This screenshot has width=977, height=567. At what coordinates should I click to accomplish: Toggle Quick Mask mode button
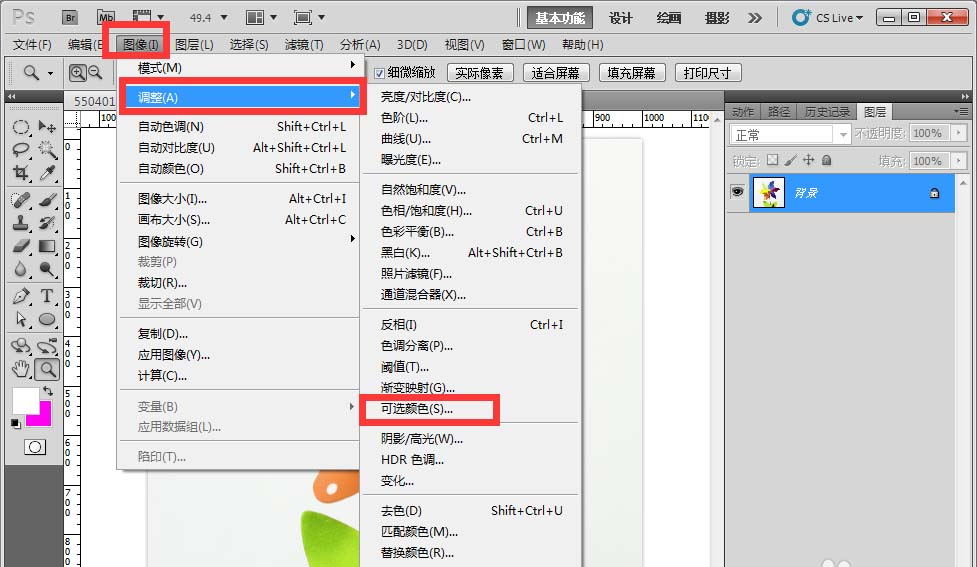tap(35, 447)
